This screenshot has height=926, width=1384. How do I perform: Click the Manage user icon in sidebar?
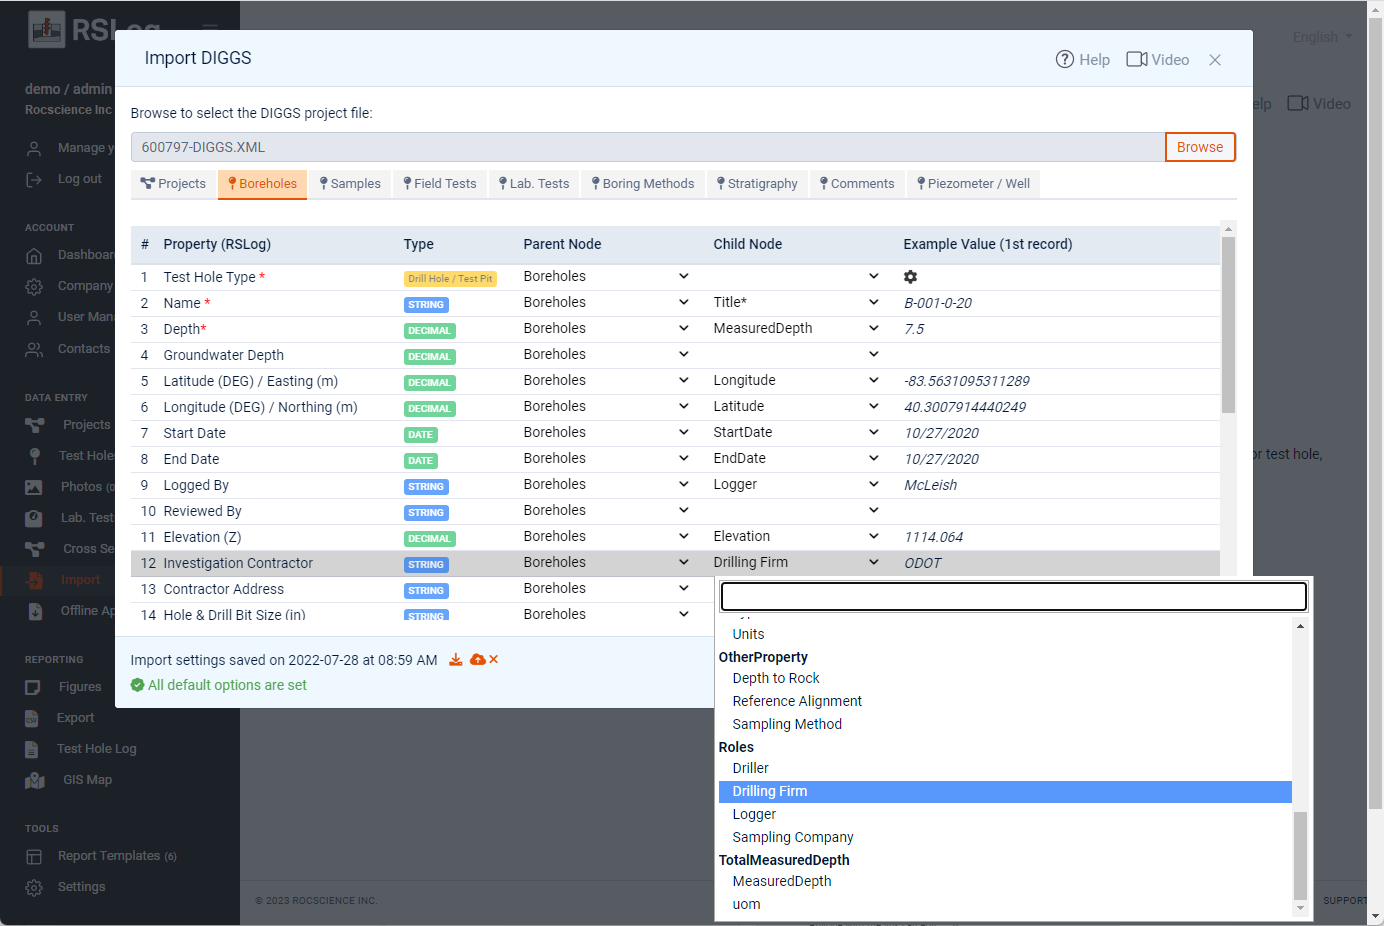tap(34, 148)
